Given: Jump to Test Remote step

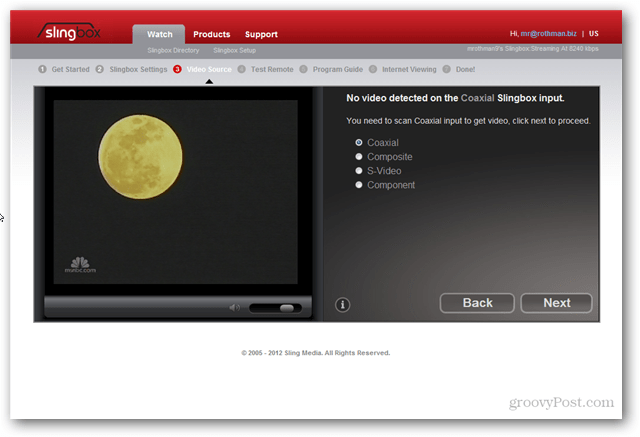Looking at the screenshot, I should (266, 69).
